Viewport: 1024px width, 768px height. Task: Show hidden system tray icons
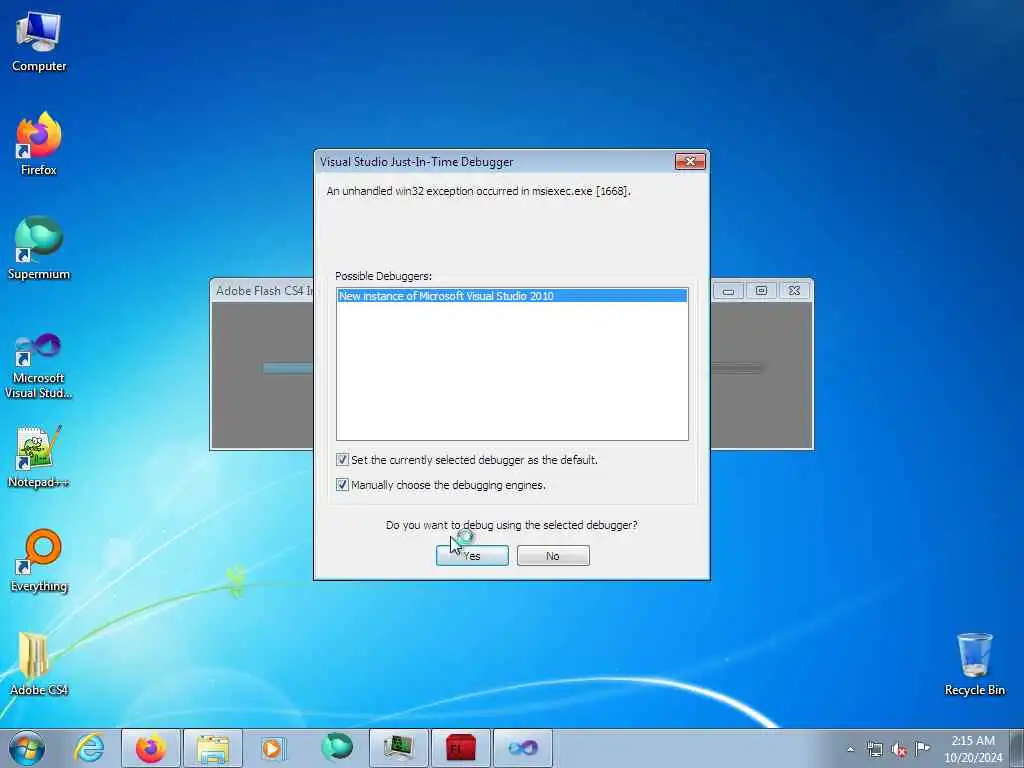coord(850,749)
